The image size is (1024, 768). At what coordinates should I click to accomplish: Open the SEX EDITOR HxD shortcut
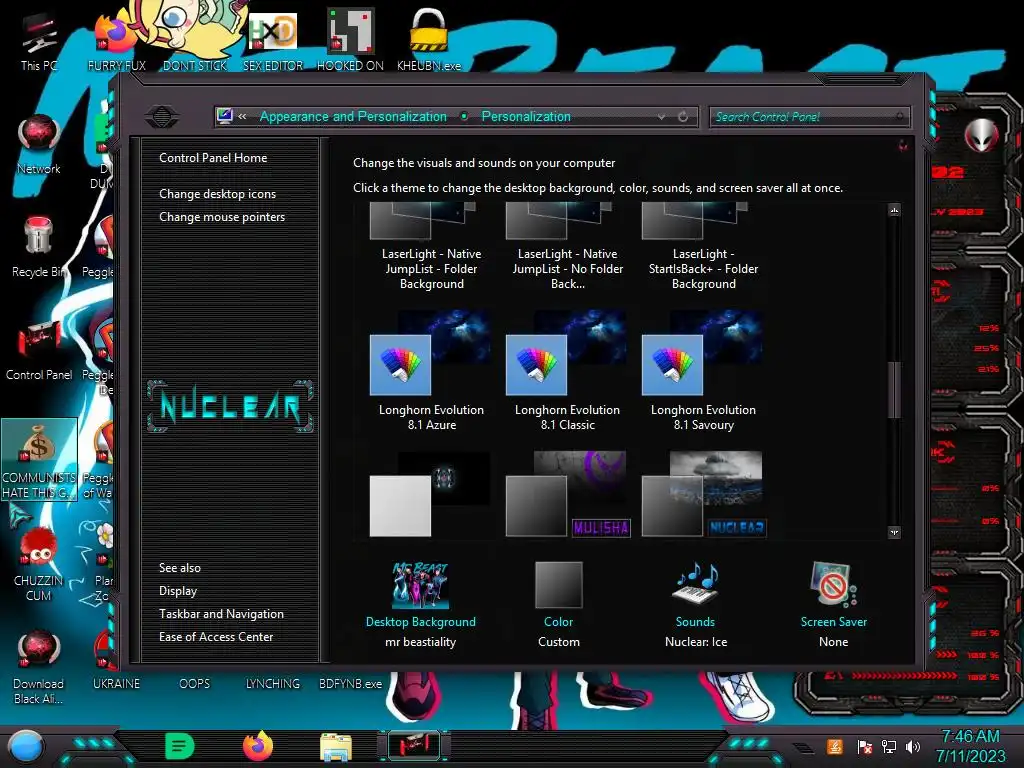coord(273,42)
